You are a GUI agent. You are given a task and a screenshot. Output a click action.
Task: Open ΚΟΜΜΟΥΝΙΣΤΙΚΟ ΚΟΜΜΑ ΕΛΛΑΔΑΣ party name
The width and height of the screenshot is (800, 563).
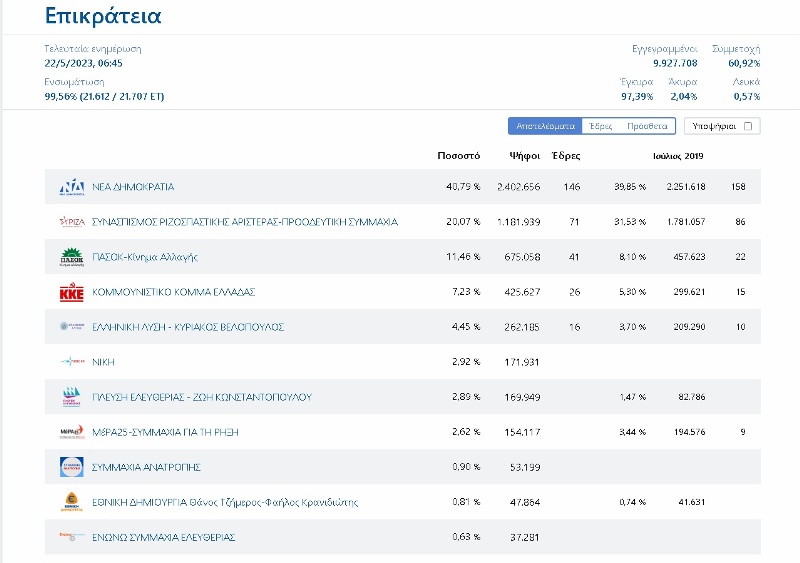pos(173,292)
